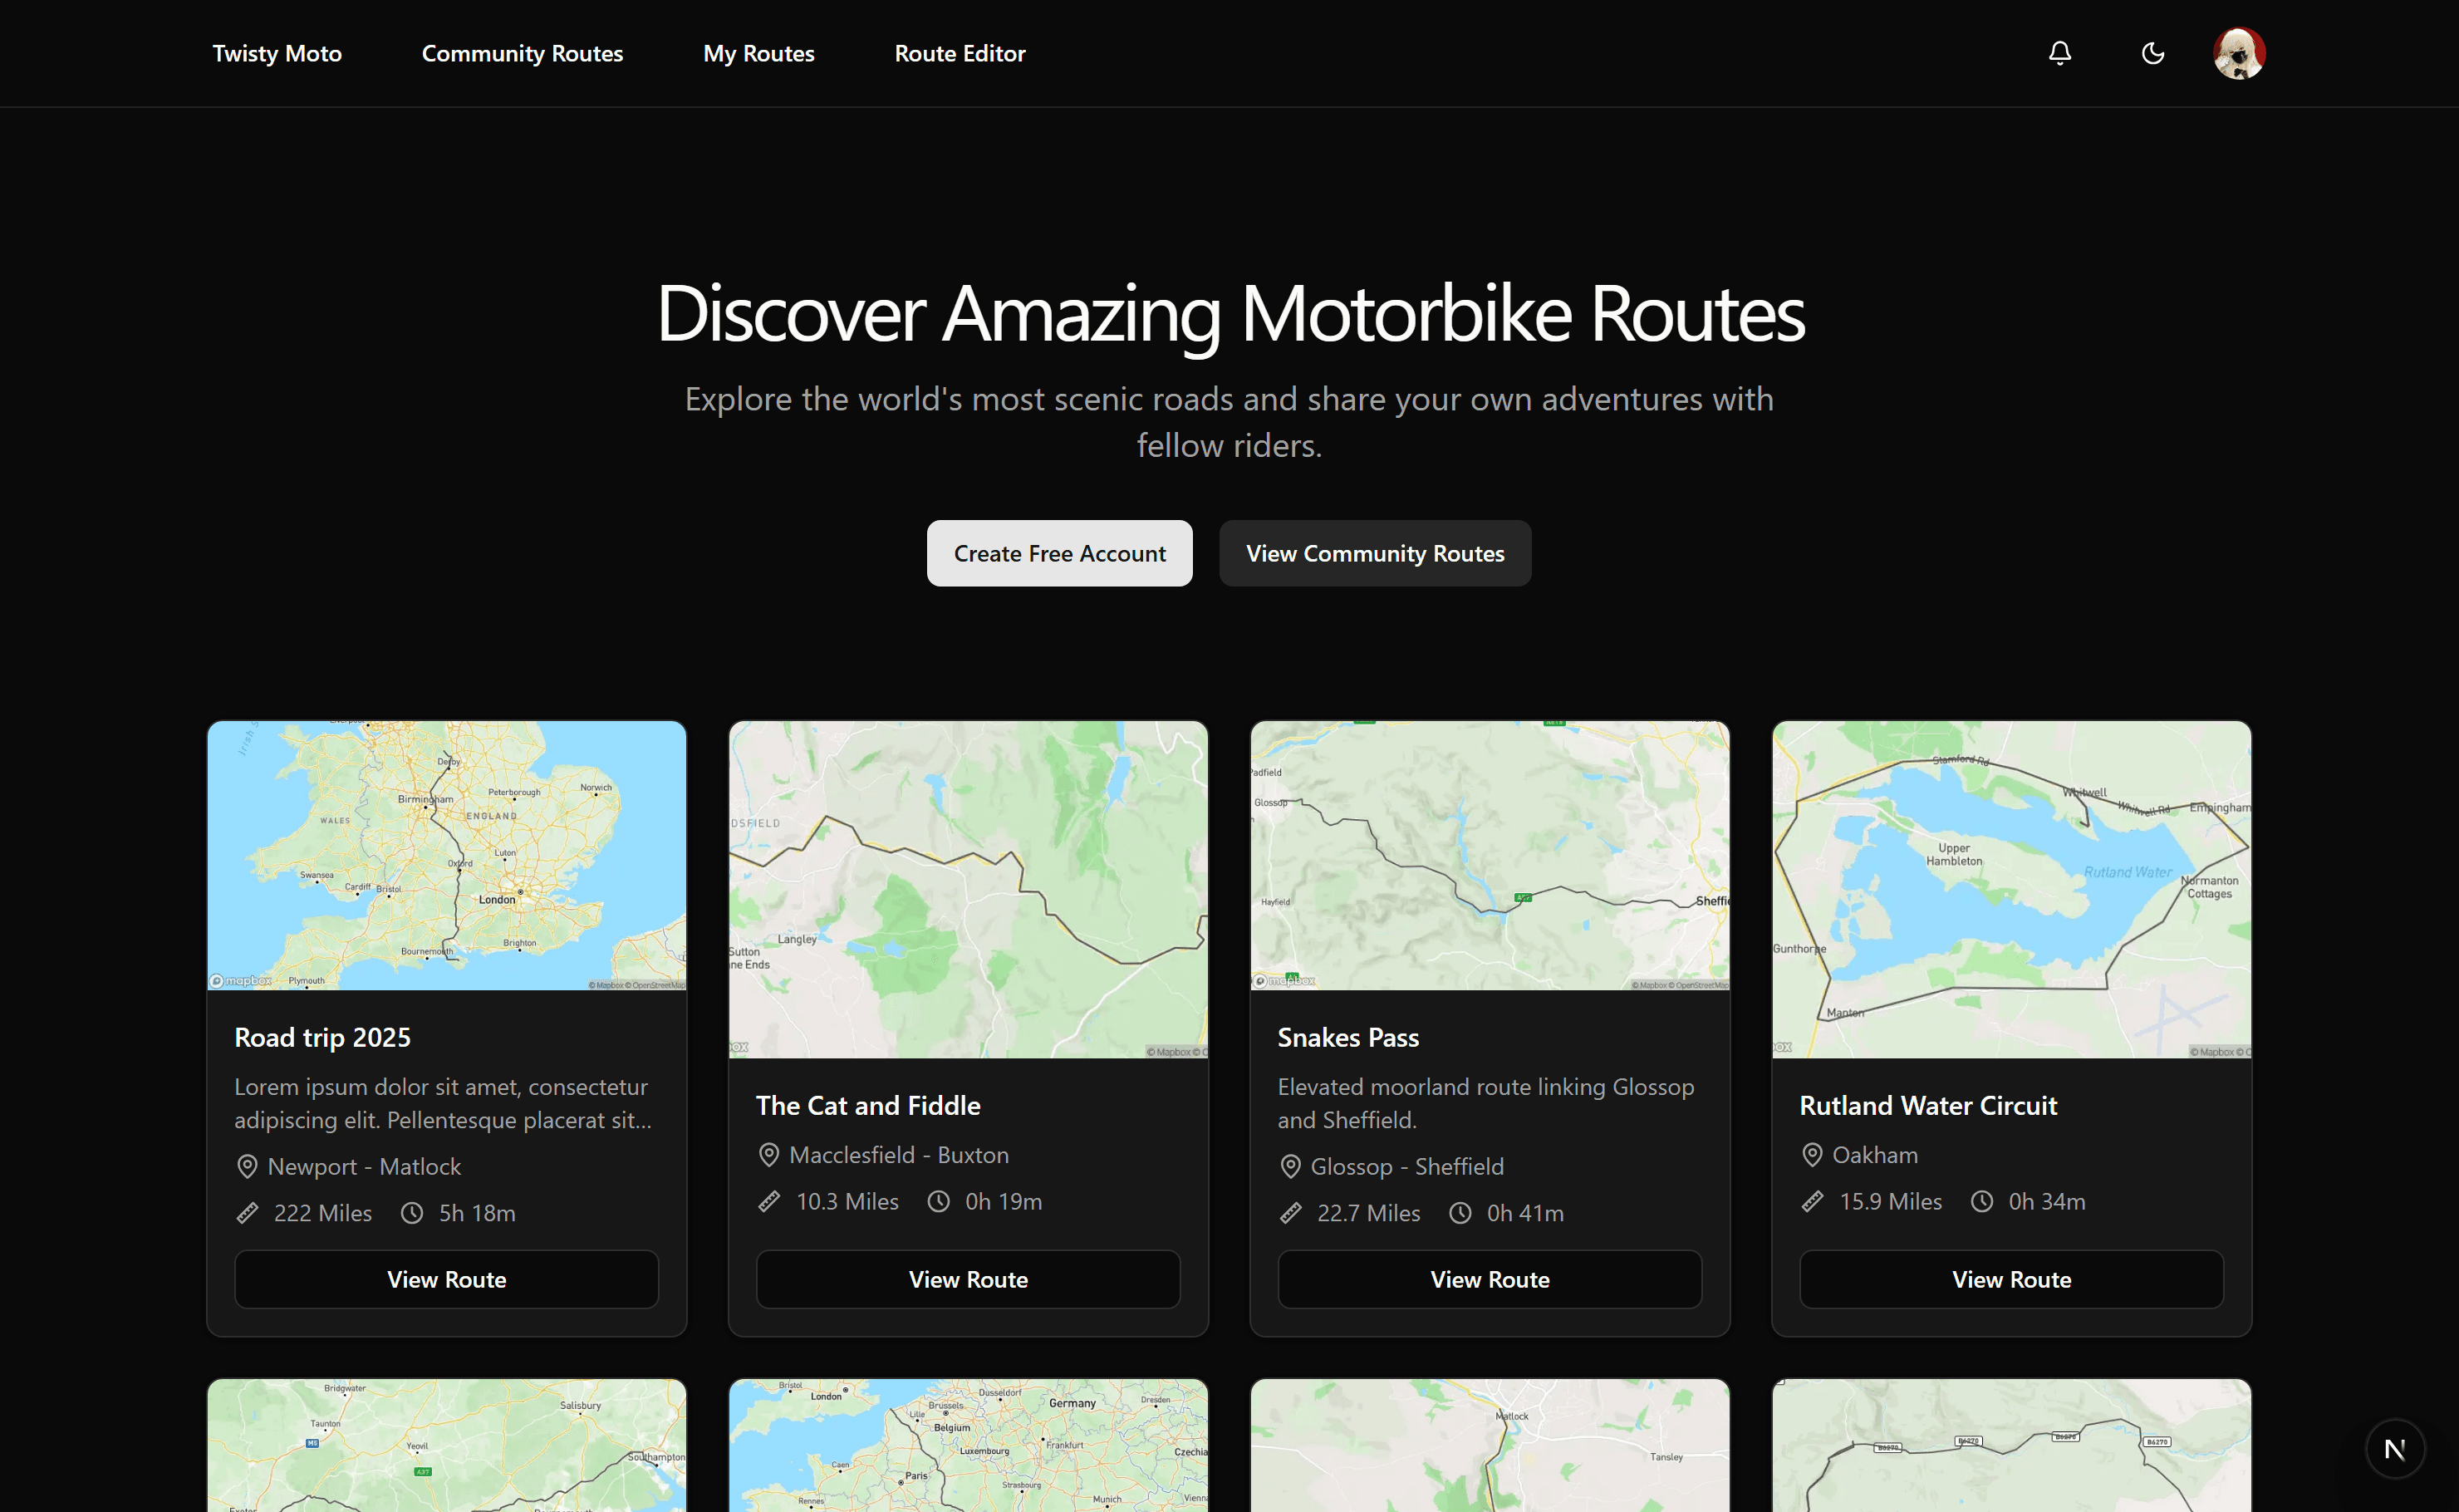Viewport: 2459px width, 1512px height.
Task: Toggle dark mode with the moon icon
Action: click(x=2152, y=53)
